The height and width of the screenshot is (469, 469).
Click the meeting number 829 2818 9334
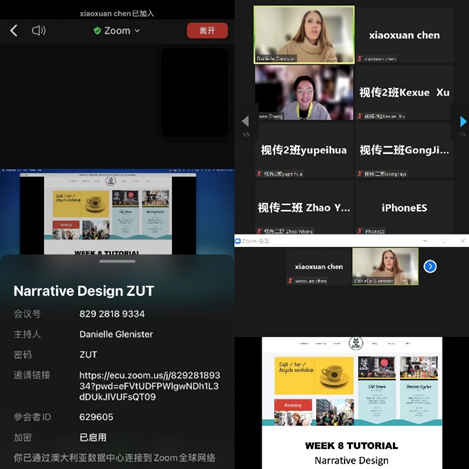point(112,314)
